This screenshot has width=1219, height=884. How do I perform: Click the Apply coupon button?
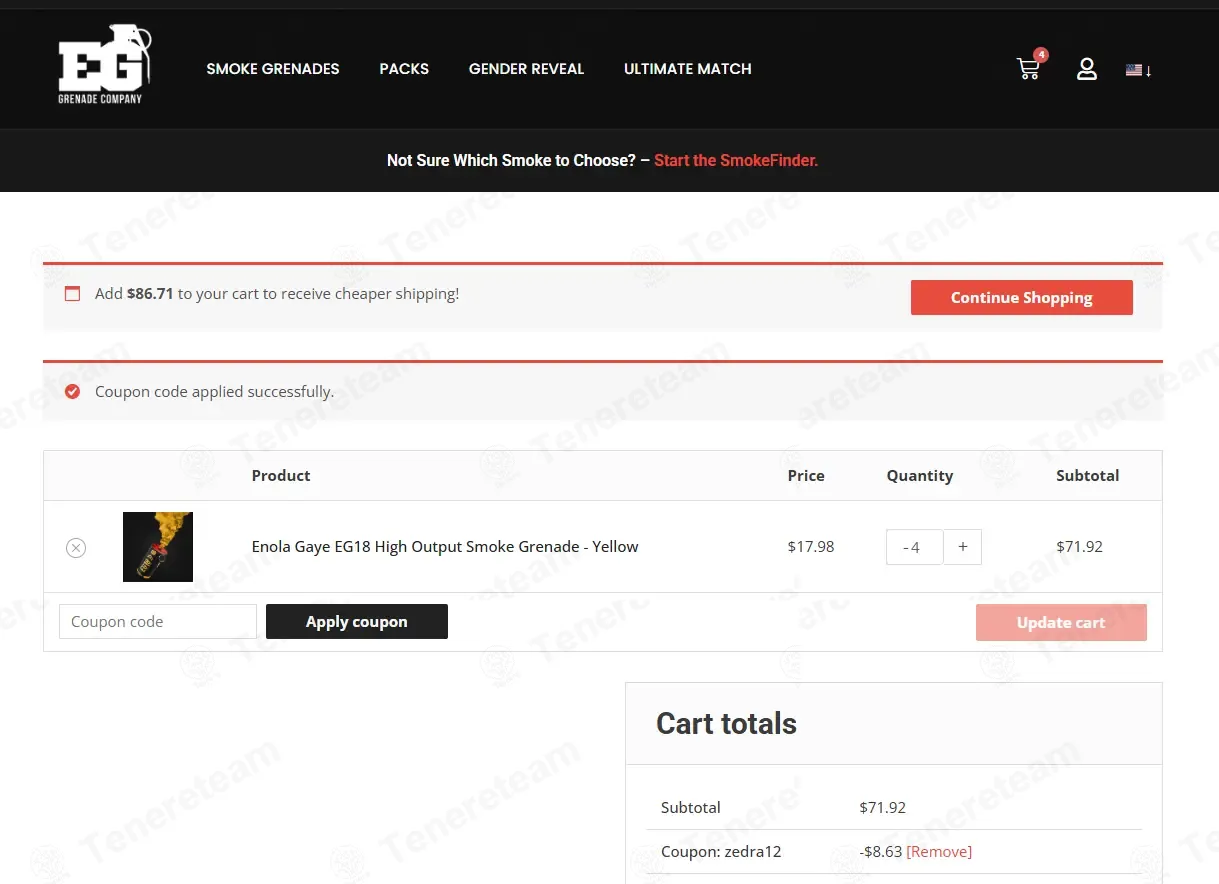coord(357,621)
